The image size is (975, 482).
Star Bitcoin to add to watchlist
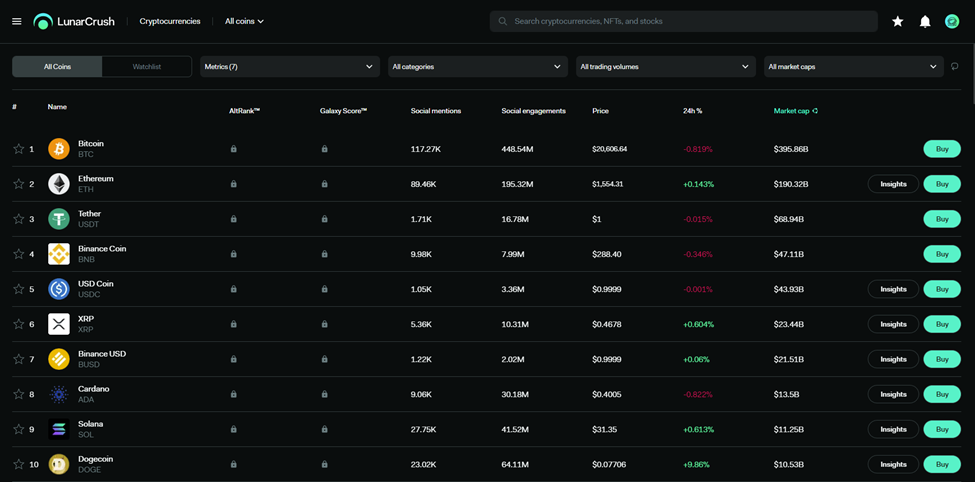(x=19, y=149)
